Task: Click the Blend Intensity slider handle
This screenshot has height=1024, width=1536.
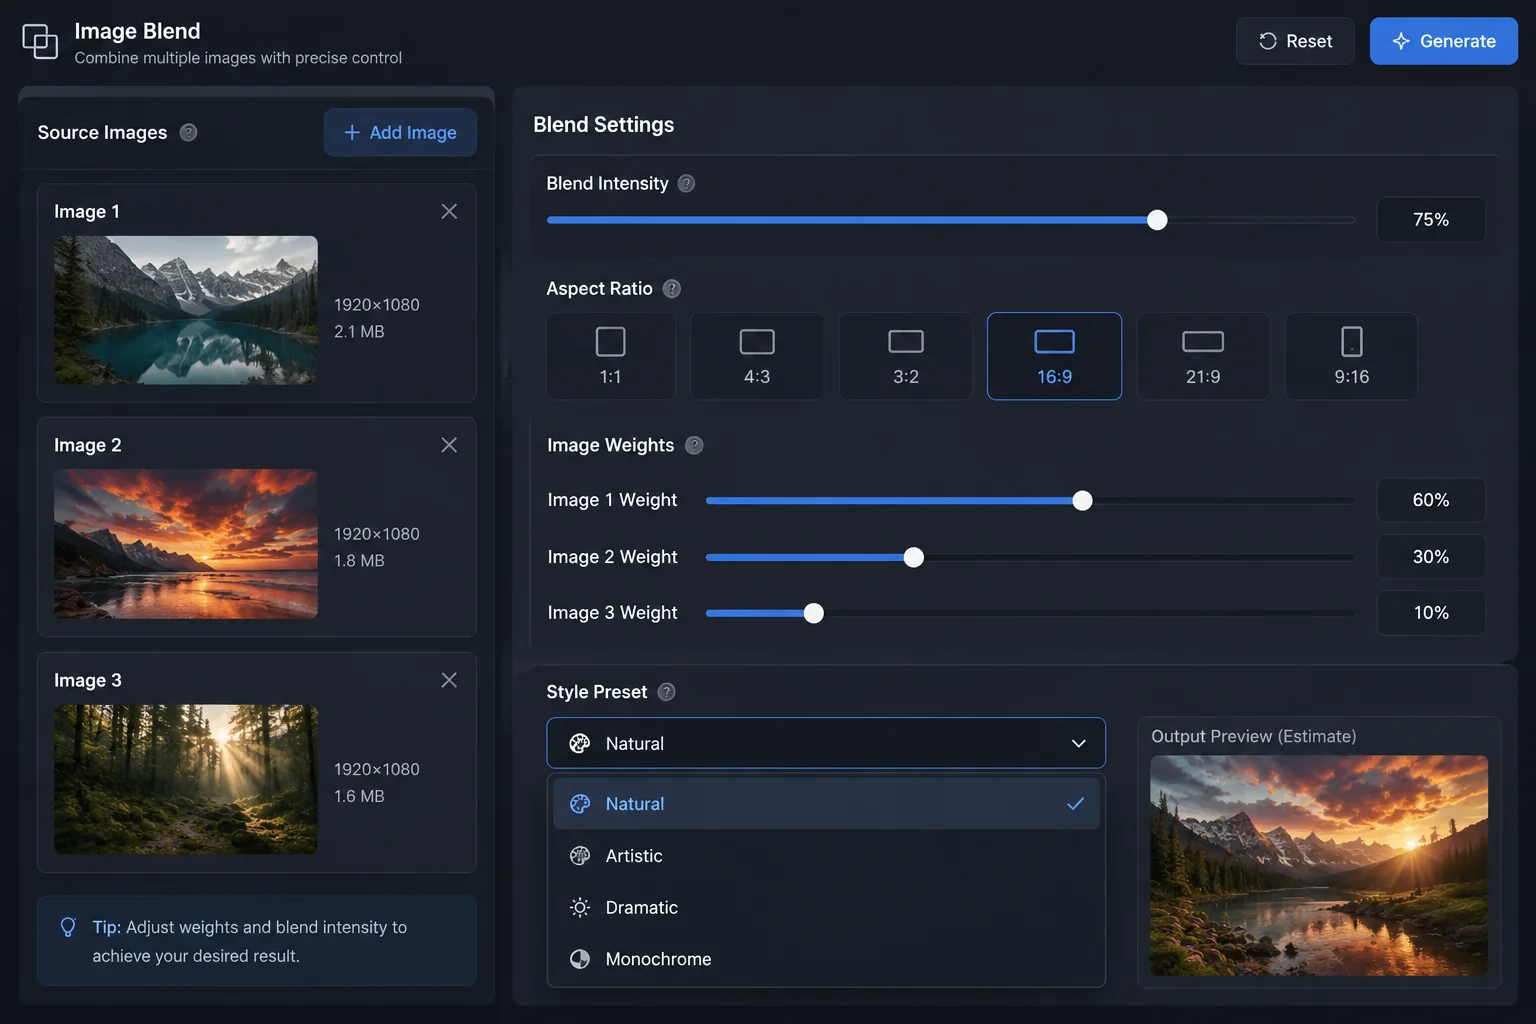Action: (x=1157, y=220)
